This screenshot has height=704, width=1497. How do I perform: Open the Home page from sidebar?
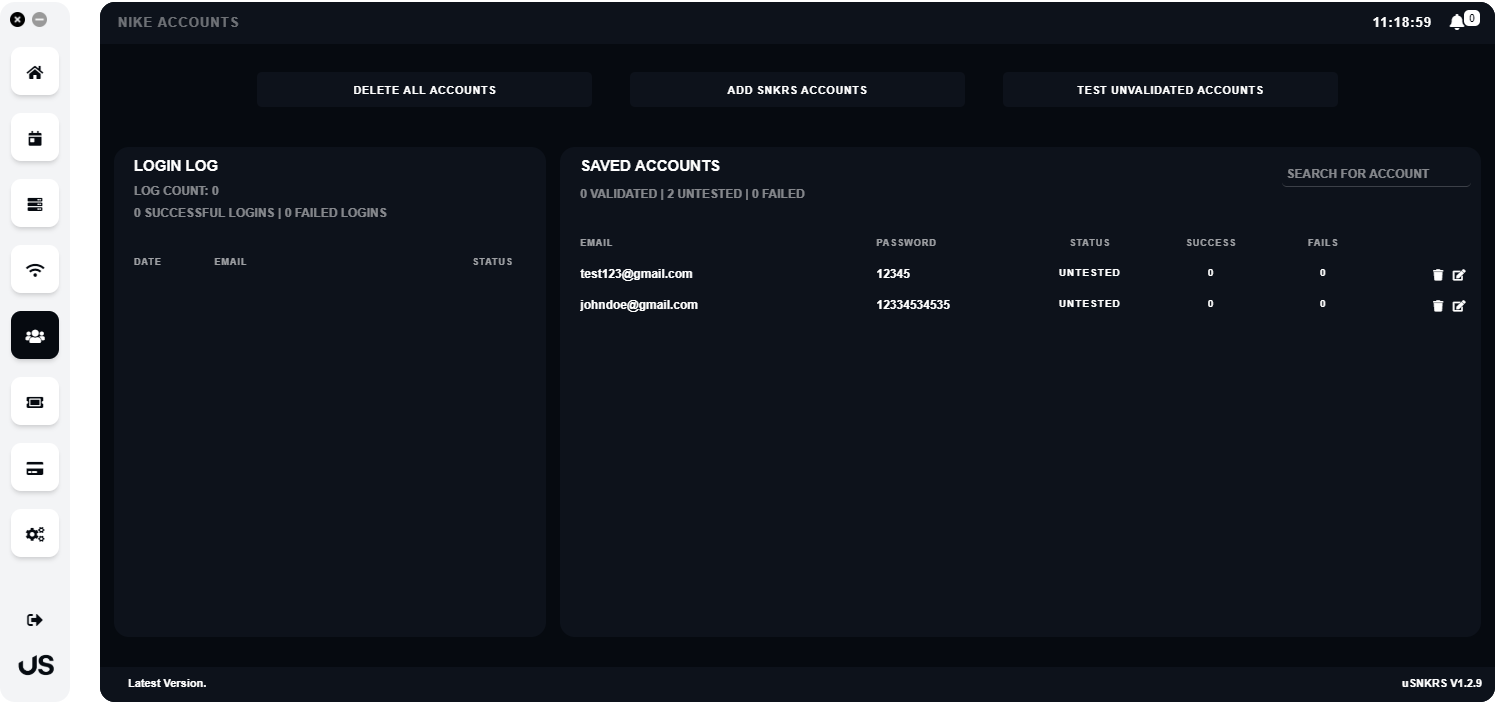tap(35, 72)
